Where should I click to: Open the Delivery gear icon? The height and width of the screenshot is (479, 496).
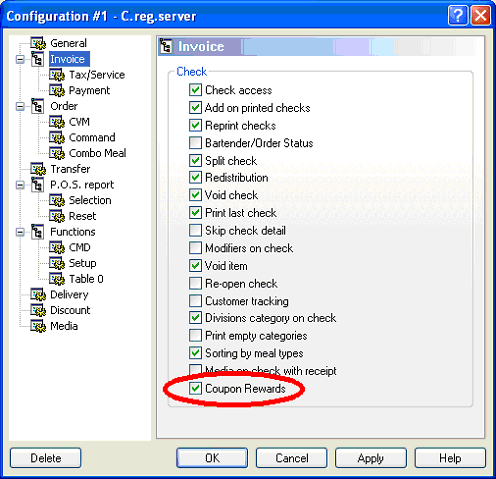coord(38,294)
